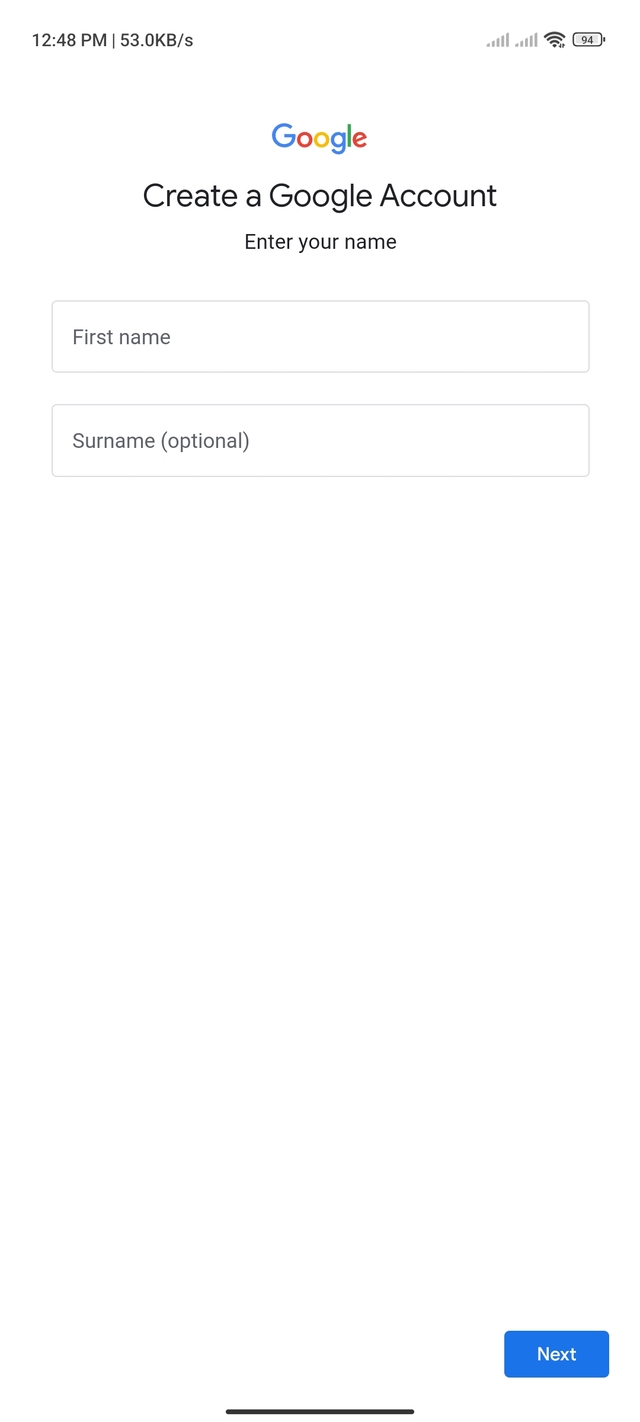The image size is (640, 1422).
Task: Click the capital blue G in Google logo
Action: click(x=283, y=136)
